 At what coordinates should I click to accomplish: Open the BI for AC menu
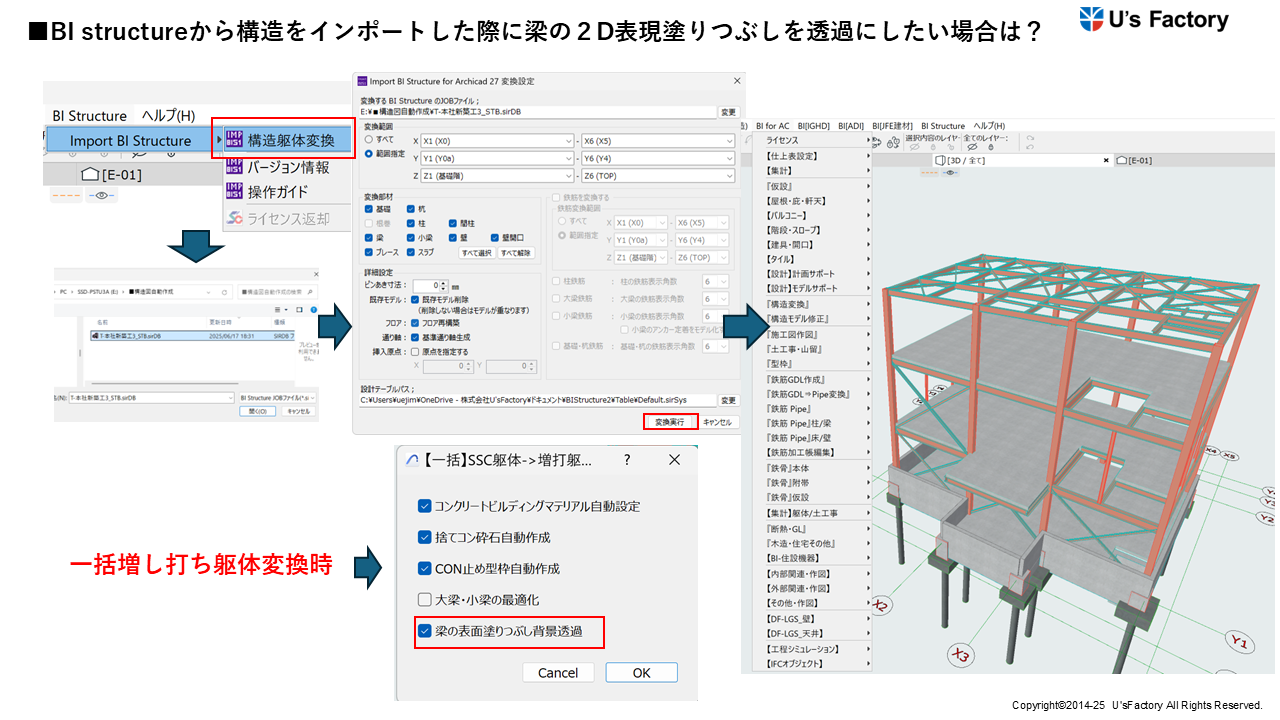(x=772, y=126)
